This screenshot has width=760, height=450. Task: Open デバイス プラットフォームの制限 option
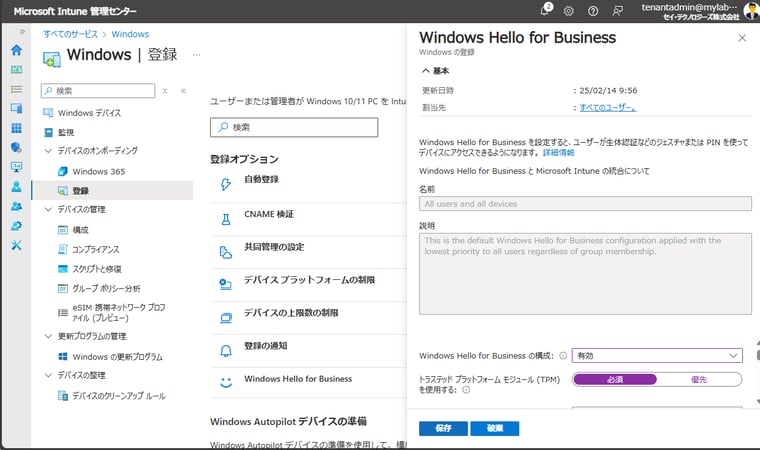pos(309,280)
